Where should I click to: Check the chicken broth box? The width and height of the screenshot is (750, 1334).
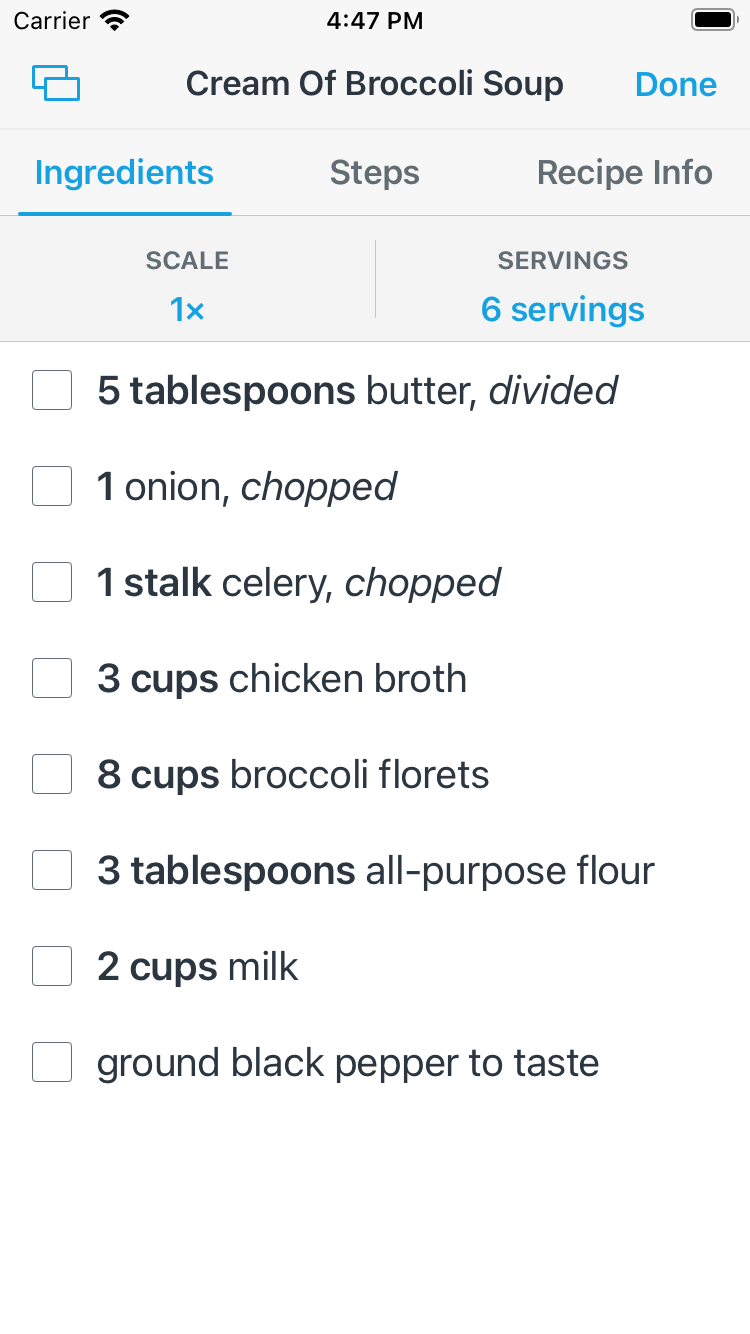tap(52, 678)
